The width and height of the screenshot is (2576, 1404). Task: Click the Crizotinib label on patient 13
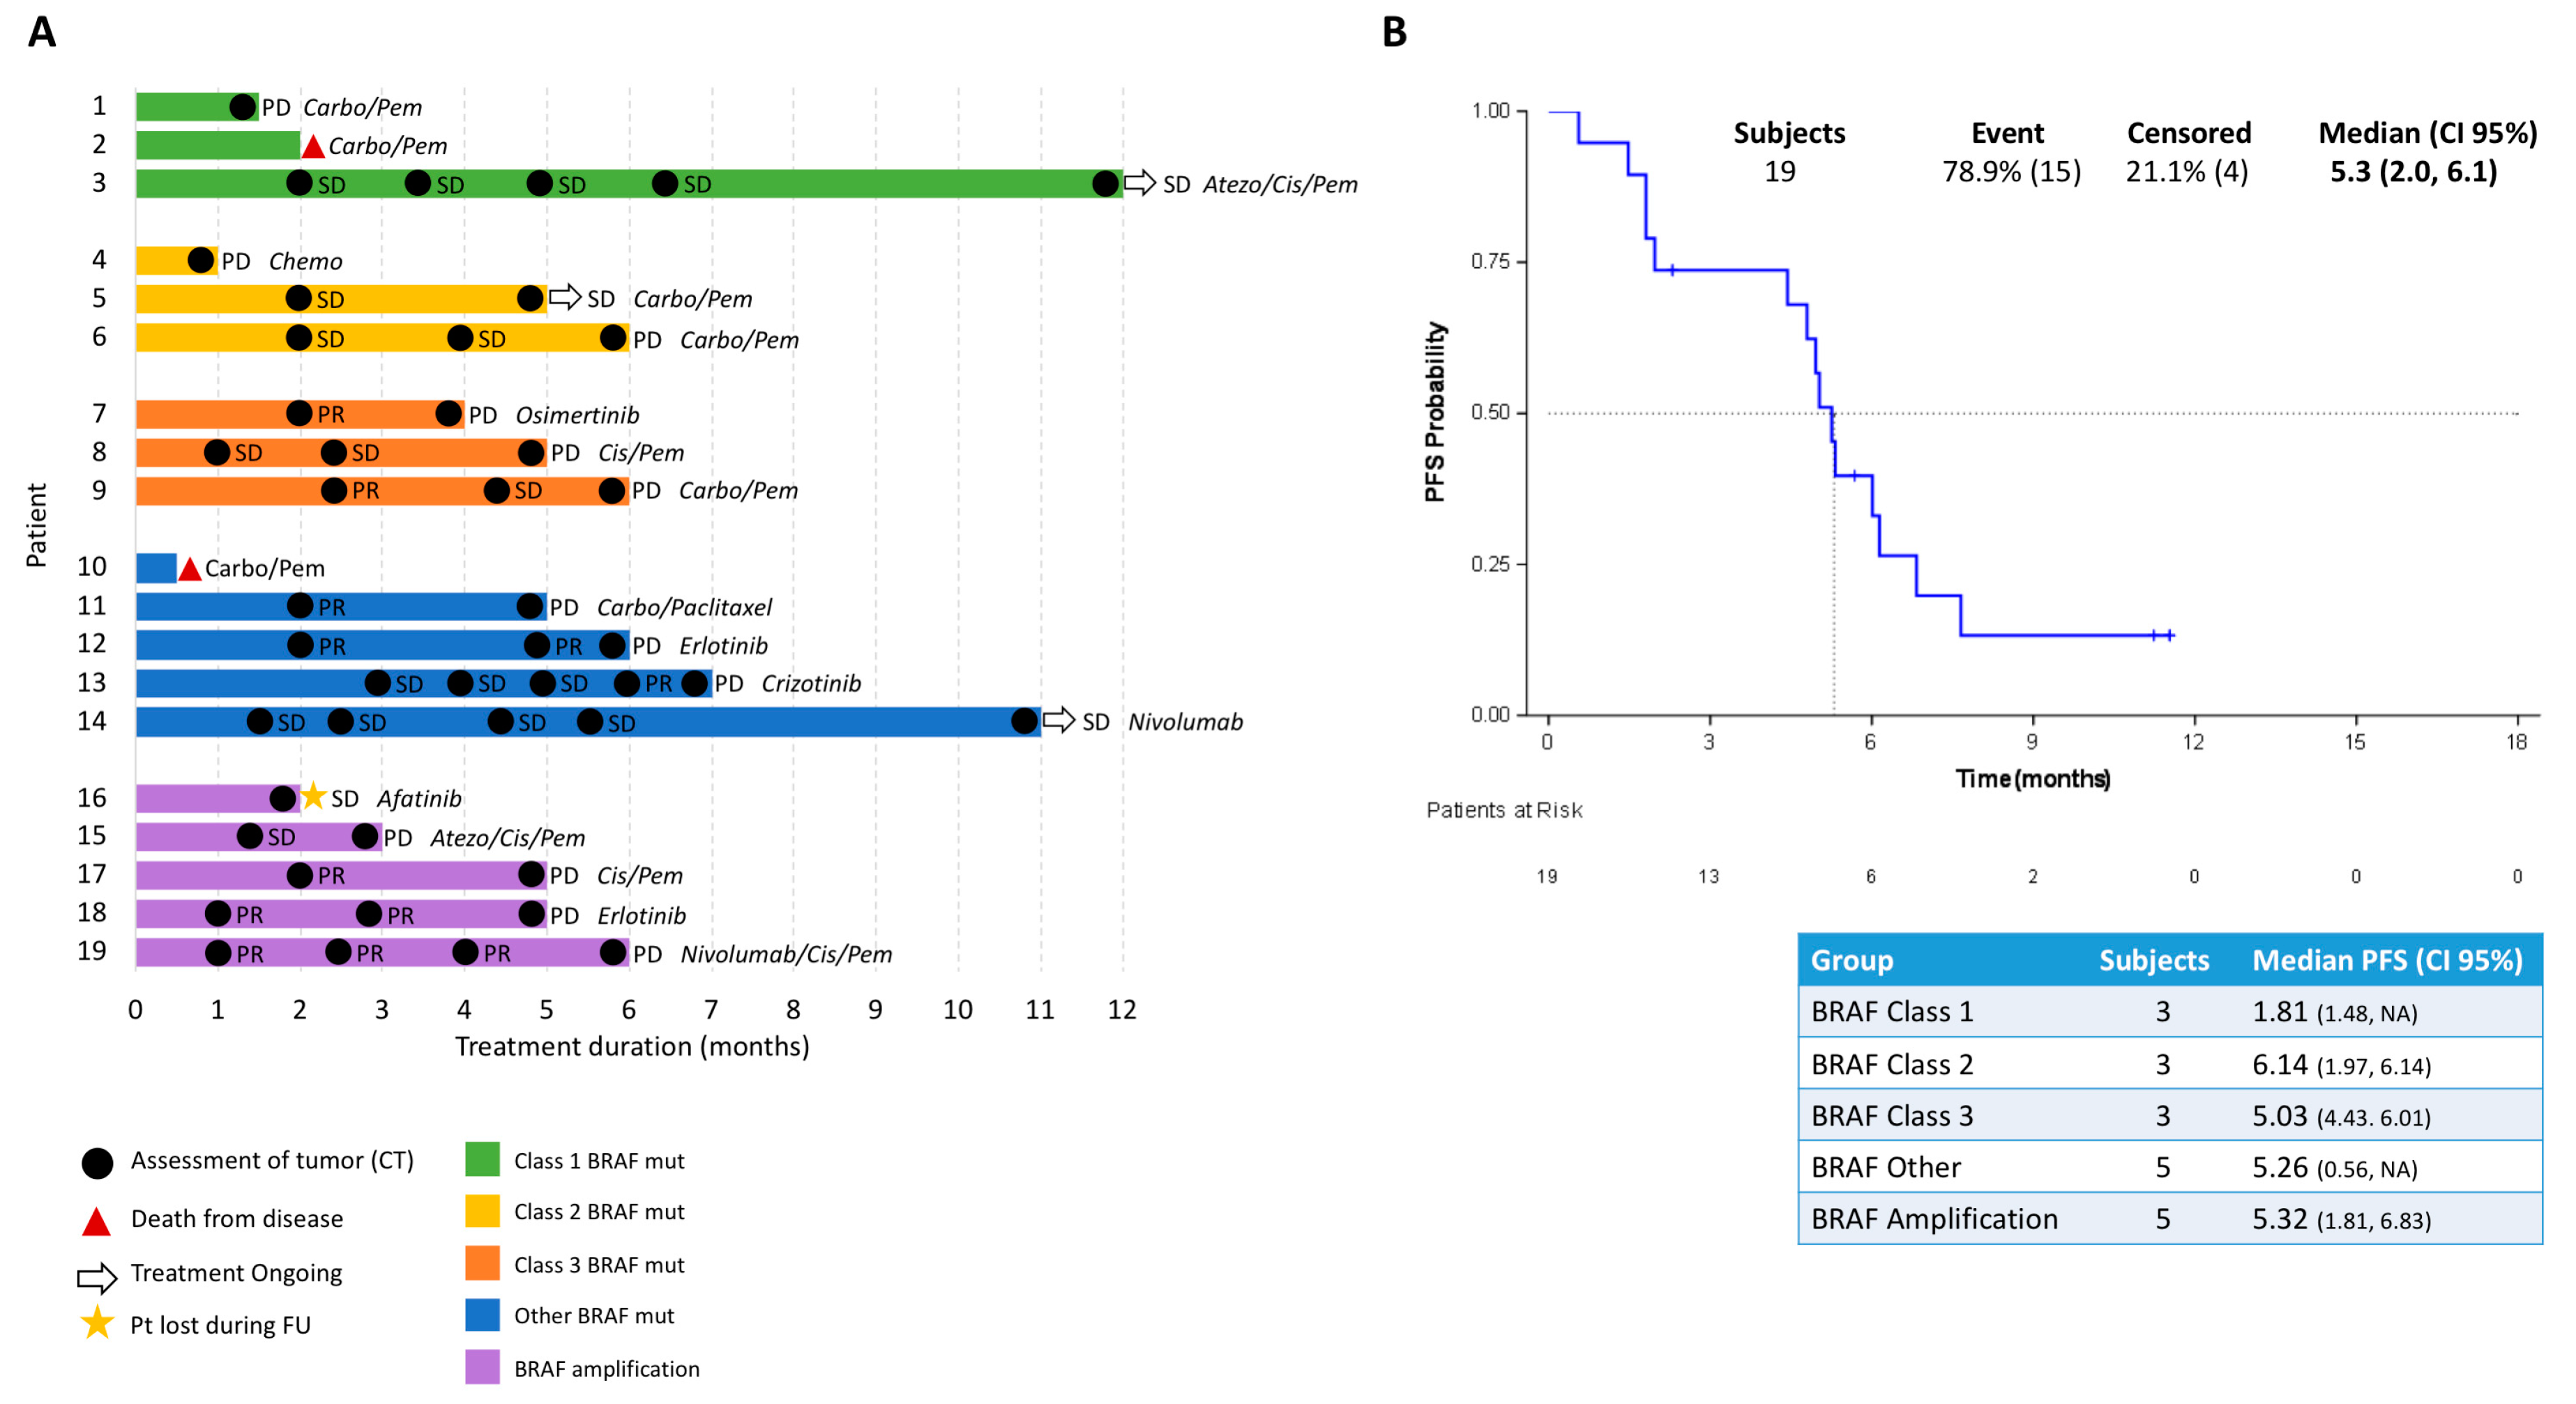click(x=811, y=683)
